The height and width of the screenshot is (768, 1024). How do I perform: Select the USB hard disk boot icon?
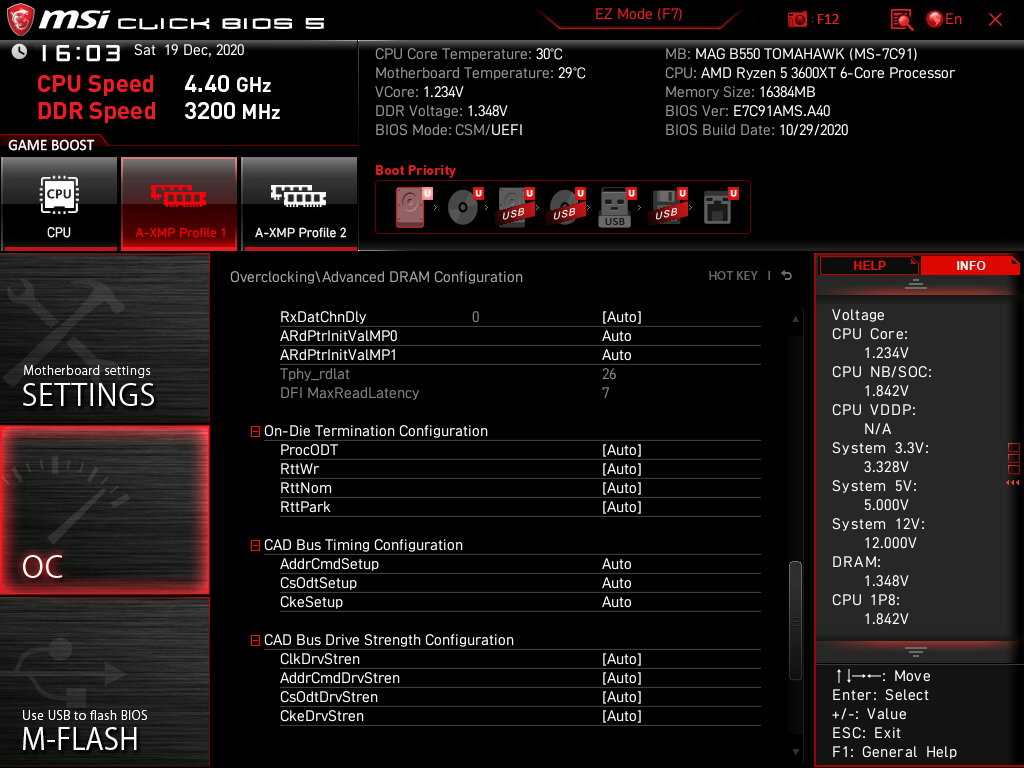coord(516,207)
